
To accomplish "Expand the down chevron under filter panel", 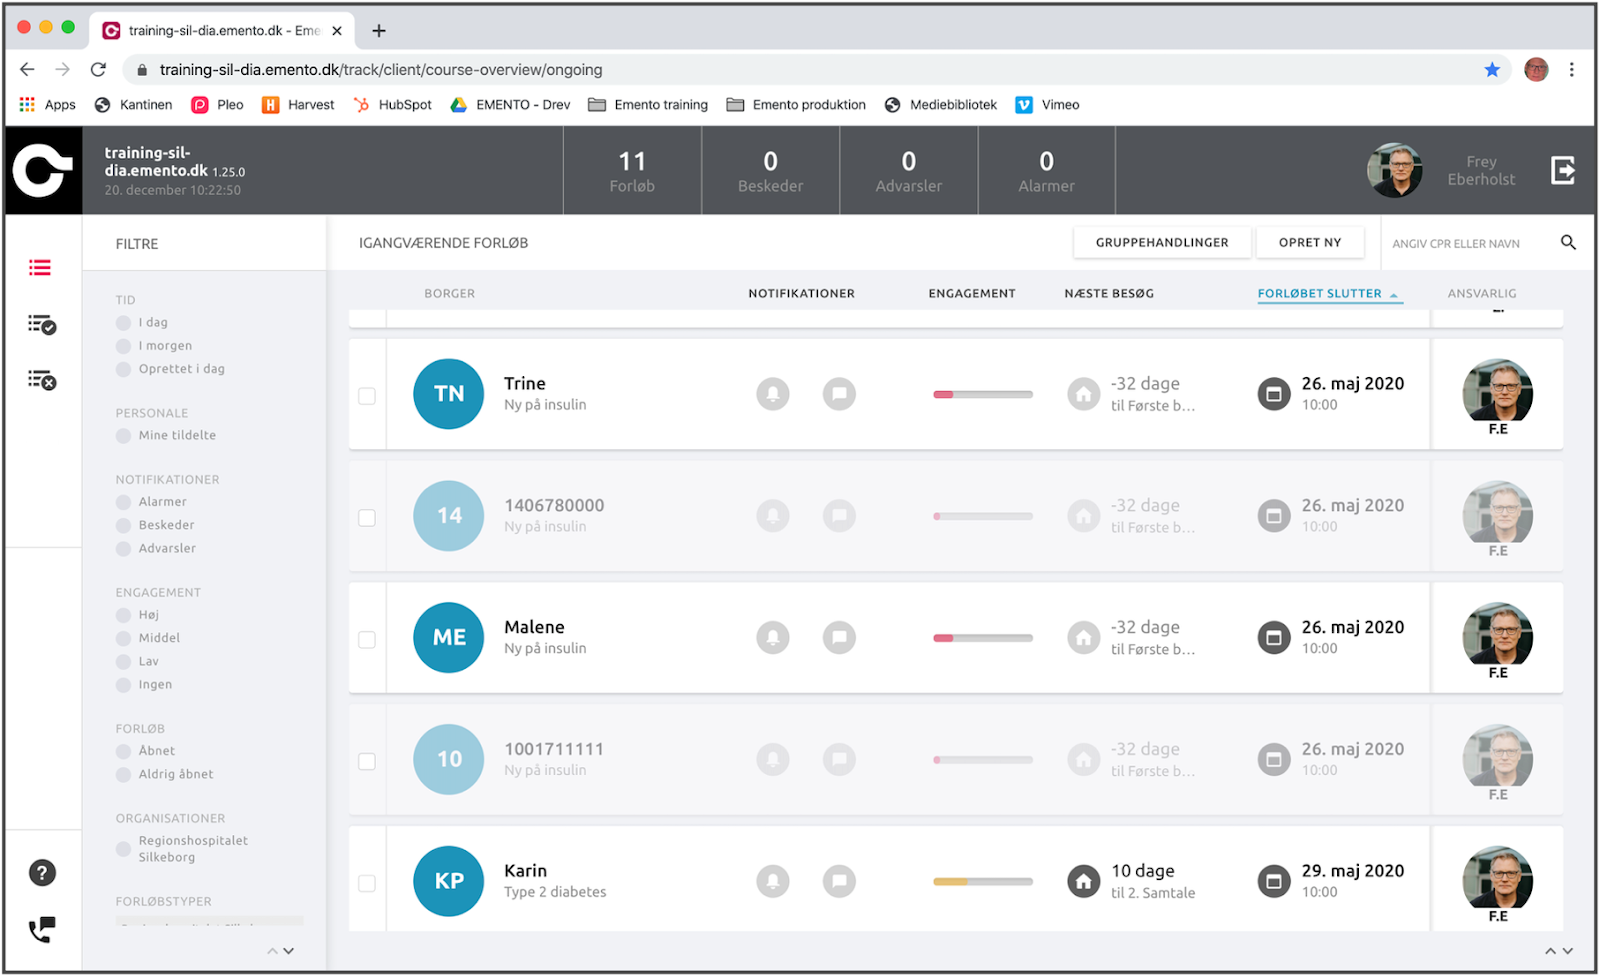I will [x=289, y=951].
